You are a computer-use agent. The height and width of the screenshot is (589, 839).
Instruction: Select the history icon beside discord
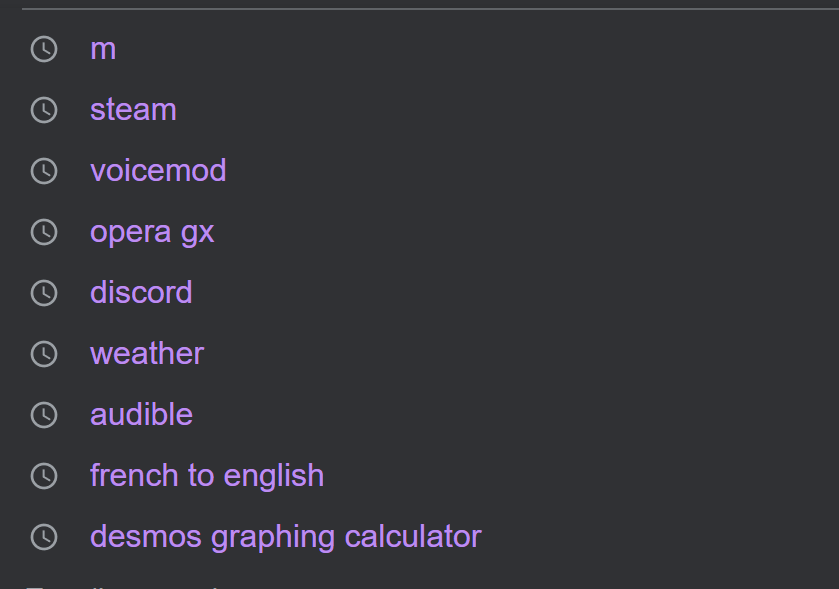click(x=44, y=293)
